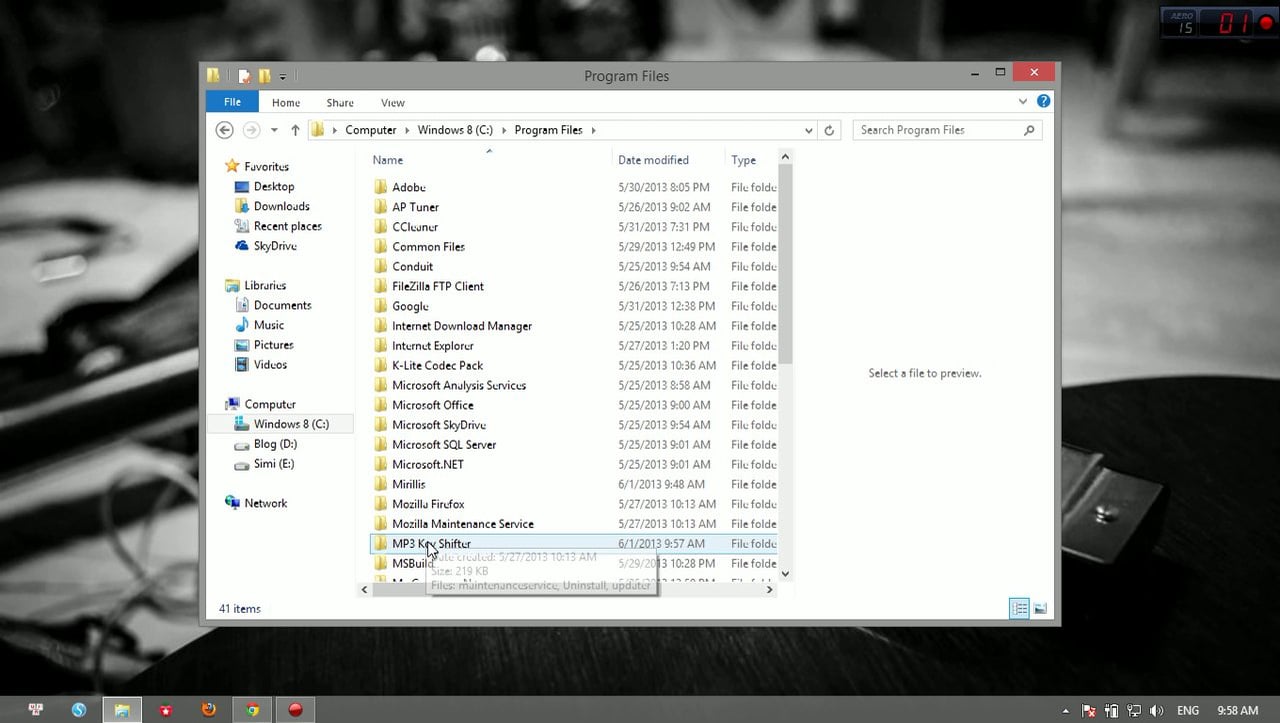
Task: Select the CCleaner folder icon
Action: 380,227
